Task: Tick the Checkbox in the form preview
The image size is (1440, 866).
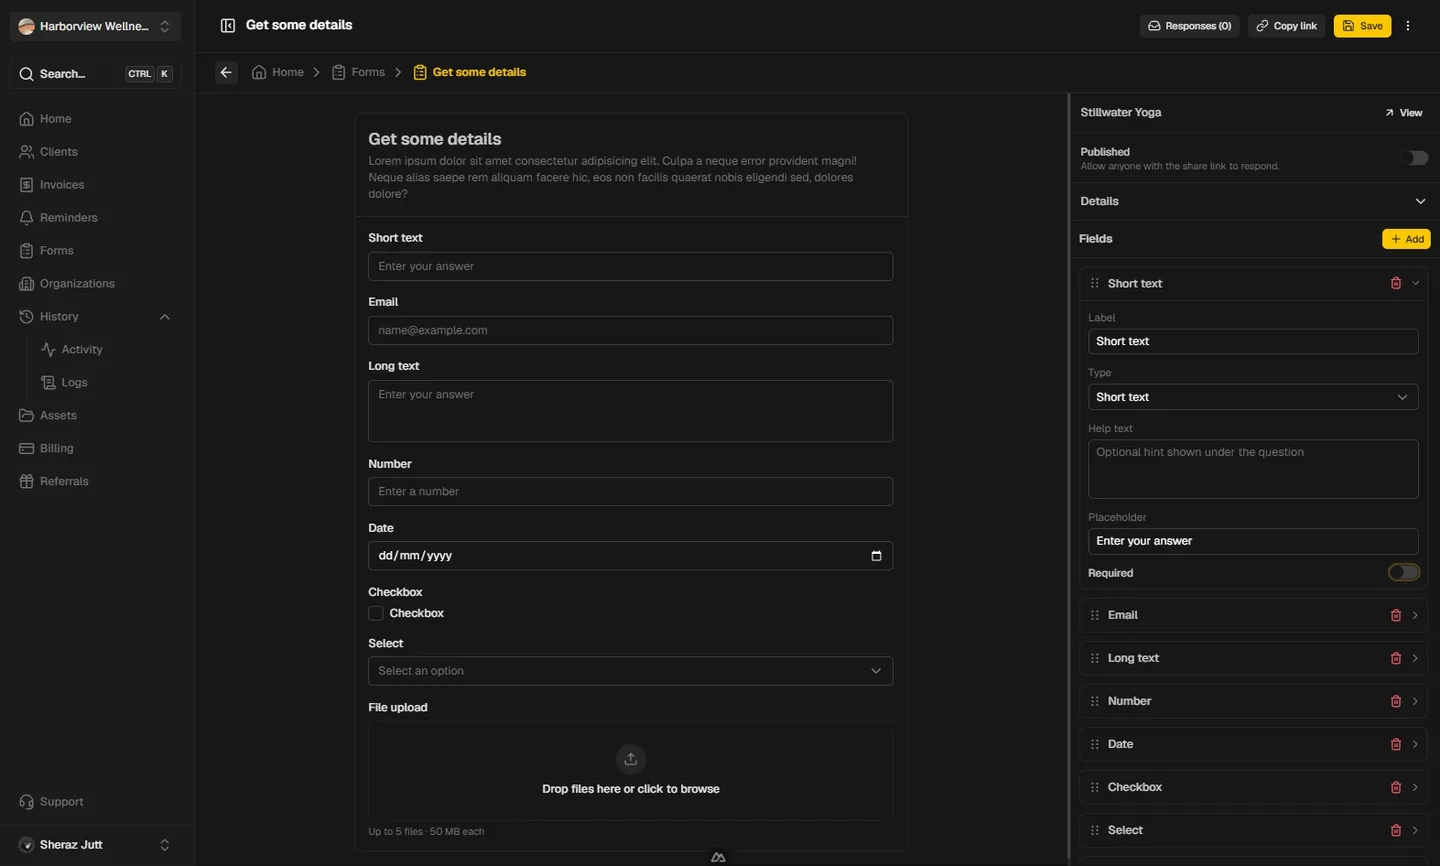Action: (376, 614)
